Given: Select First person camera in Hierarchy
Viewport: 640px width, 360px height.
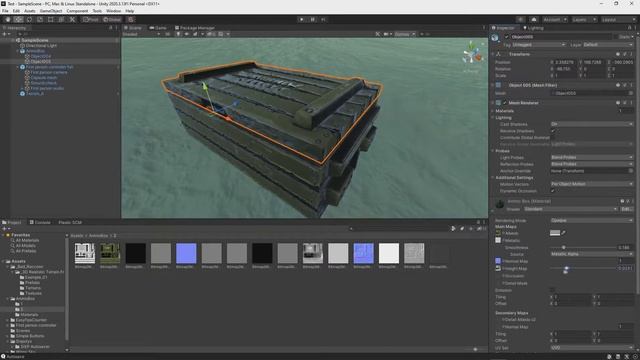Looking at the screenshot, I should point(49,72).
